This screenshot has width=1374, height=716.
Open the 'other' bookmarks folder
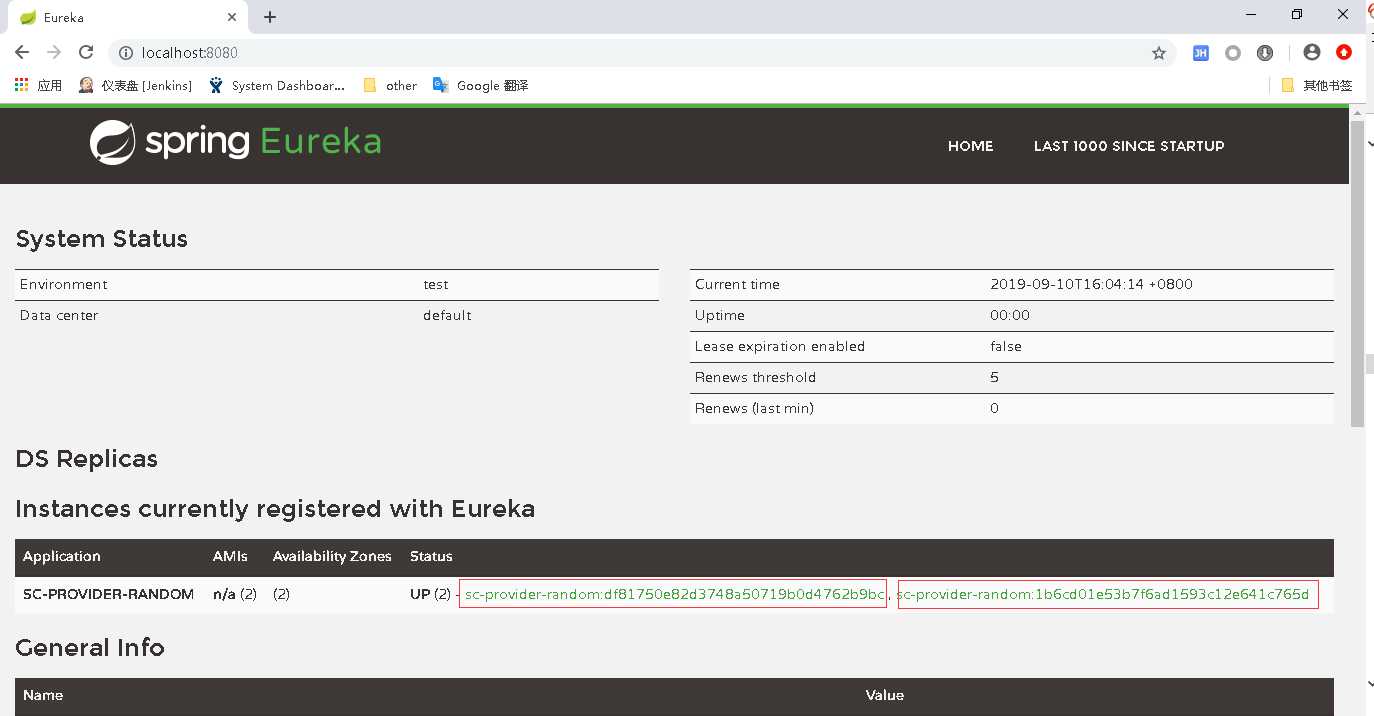tap(390, 86)
